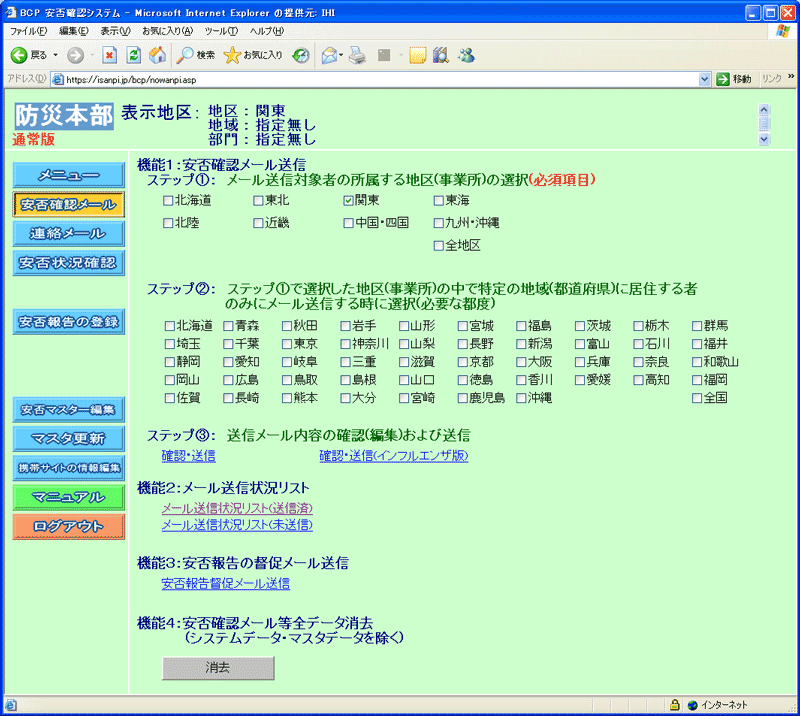This screenshot has width=800, height=716.
Task: Open the Mail button dropdown arrow
Action: pos(341,55)
